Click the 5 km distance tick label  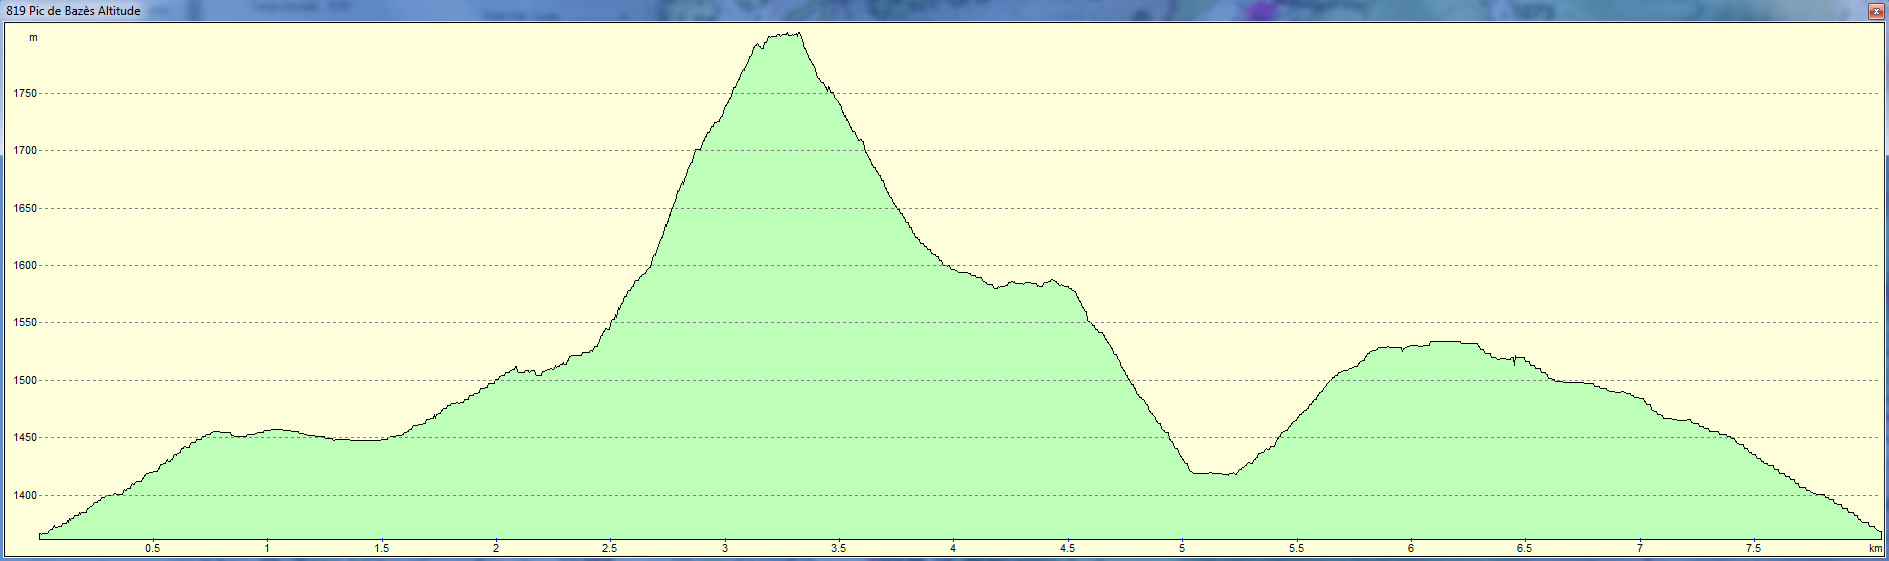1181,548
